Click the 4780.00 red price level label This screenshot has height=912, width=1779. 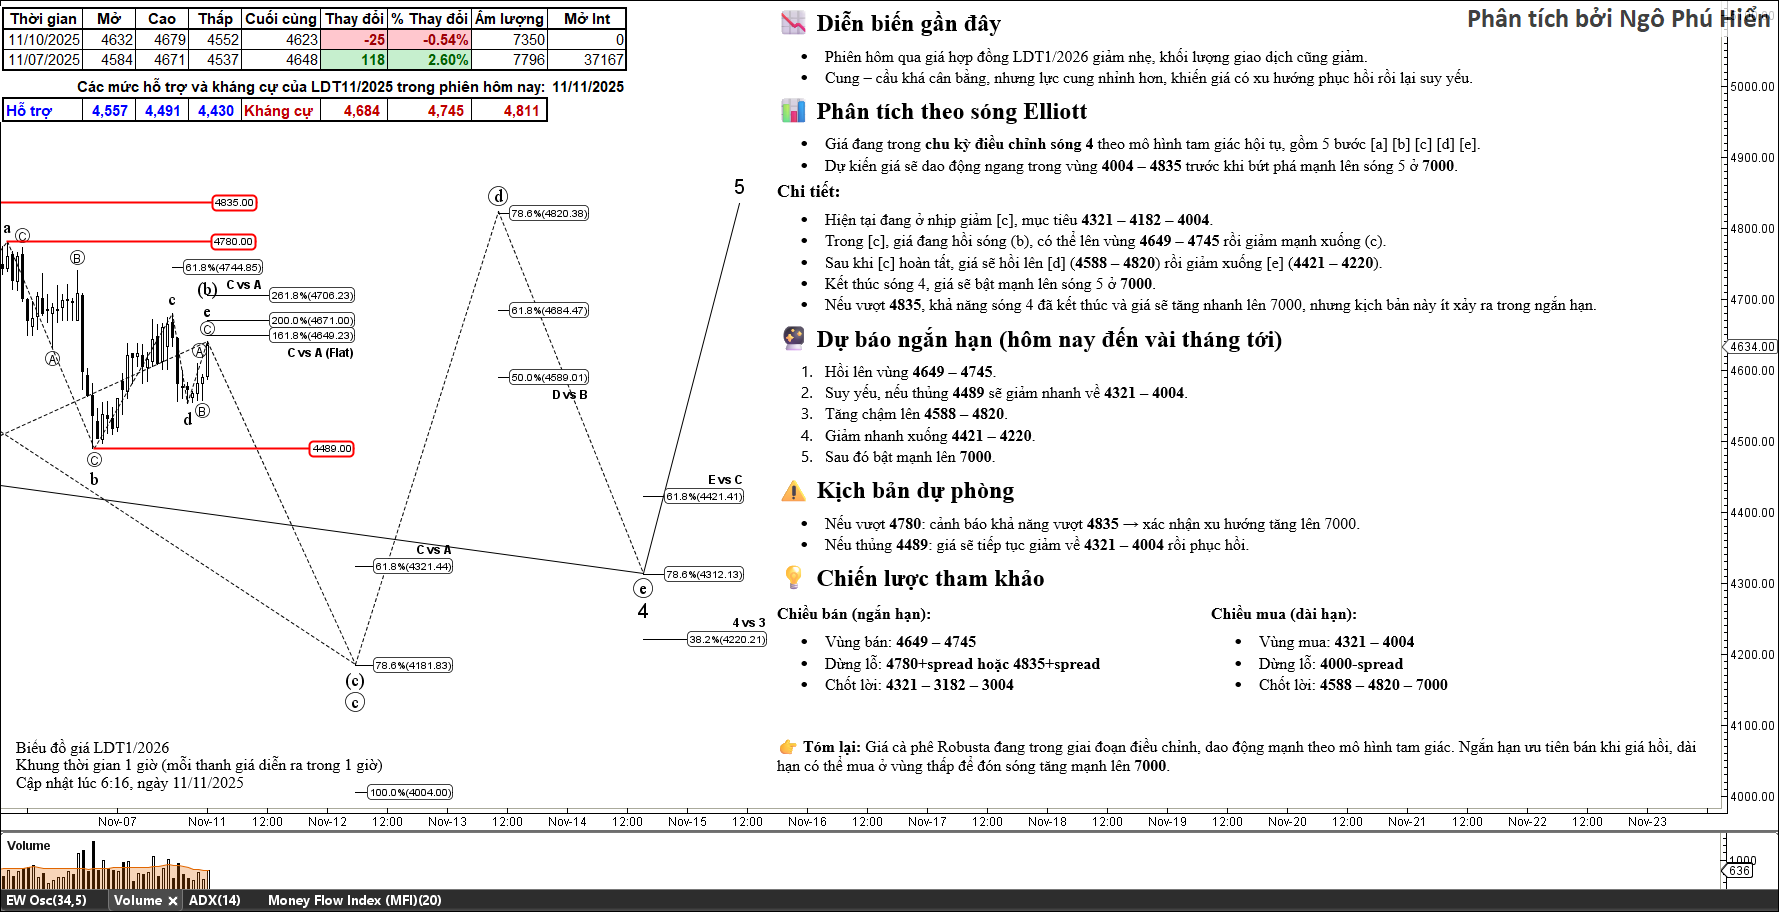pos(233,242)
